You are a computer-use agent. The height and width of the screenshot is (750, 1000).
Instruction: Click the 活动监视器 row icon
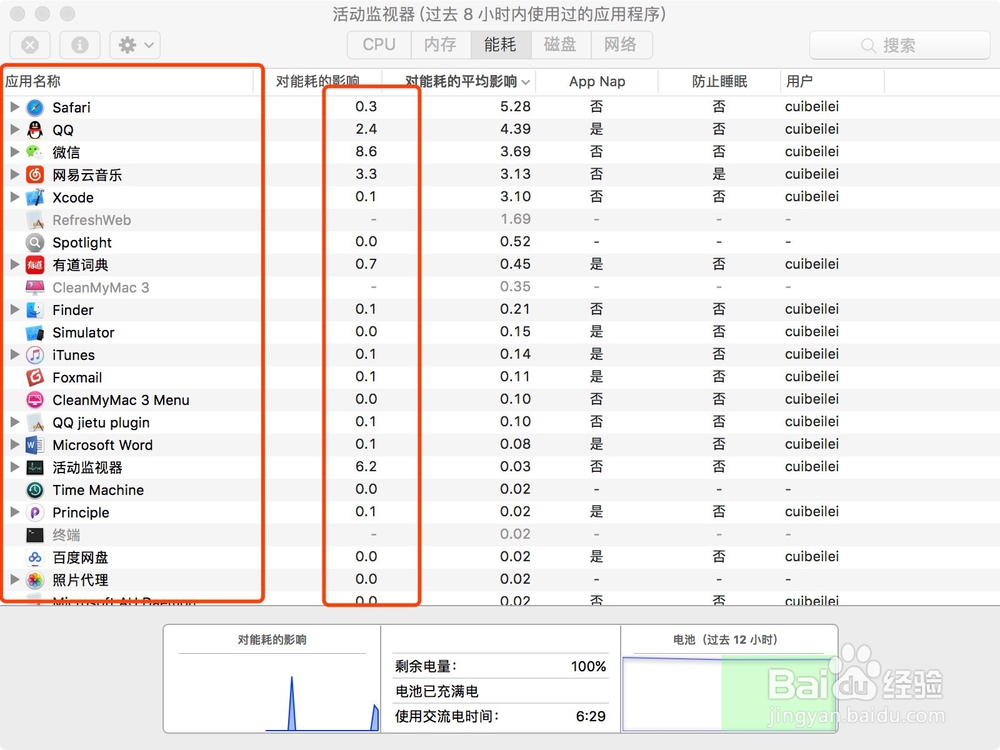tap(35, 467)
